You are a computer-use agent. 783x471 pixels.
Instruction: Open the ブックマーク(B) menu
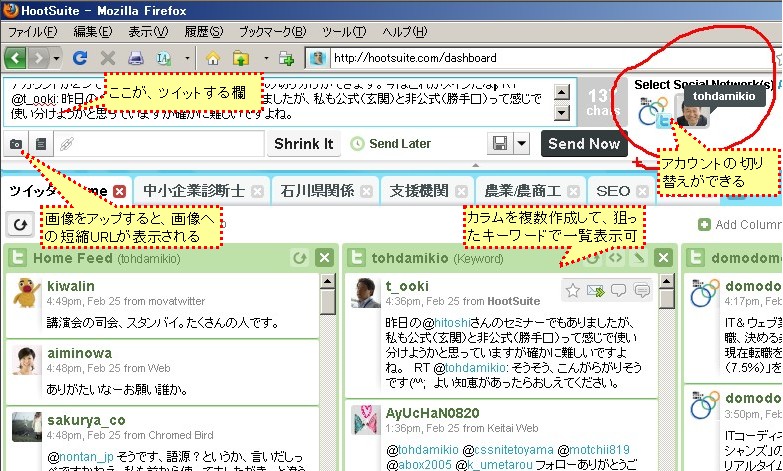coord(272,32)
